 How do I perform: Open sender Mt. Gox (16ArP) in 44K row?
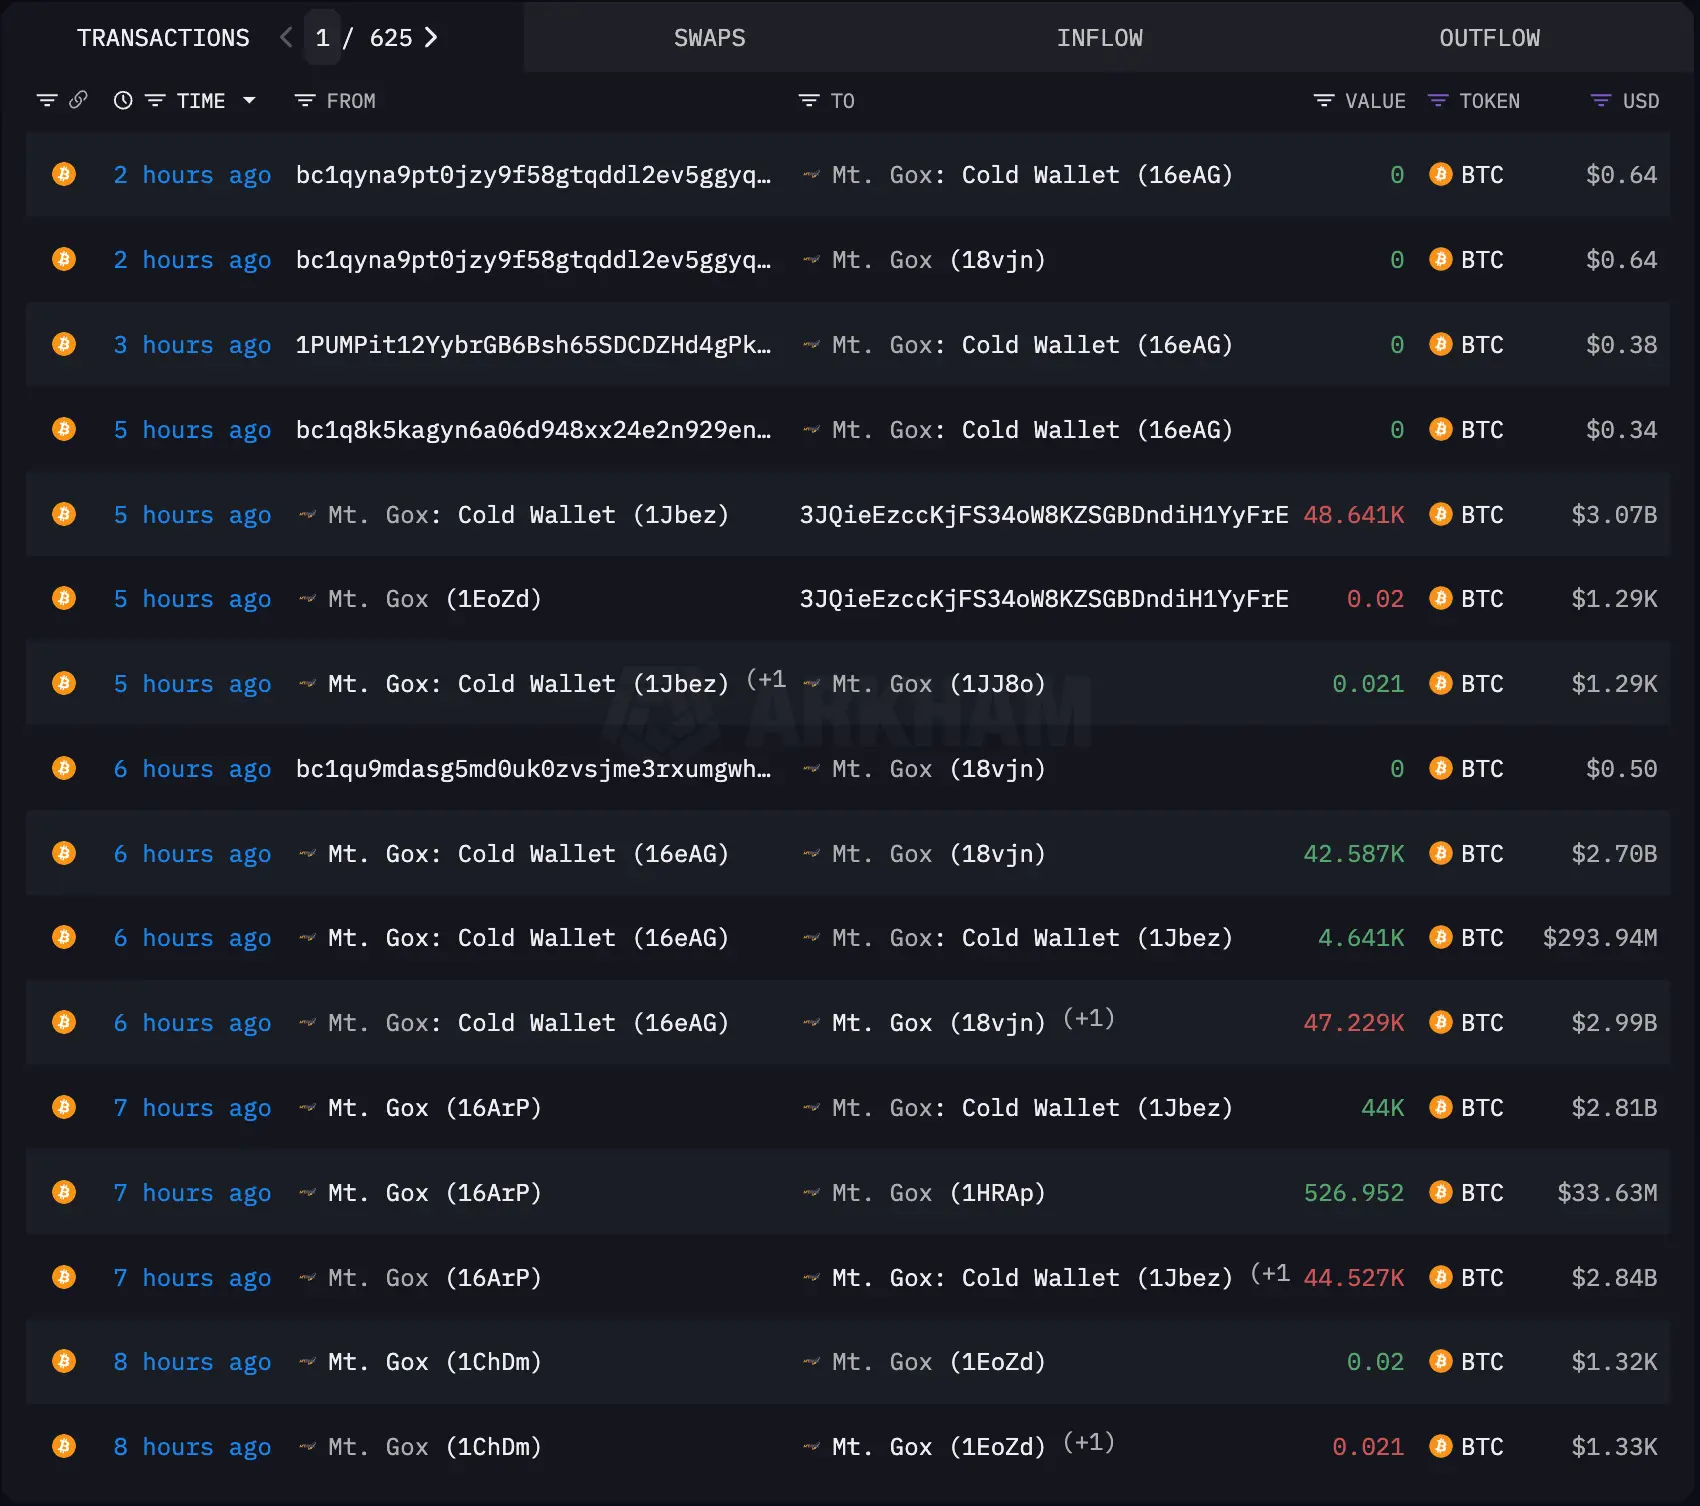click(x=434, y=1108)
